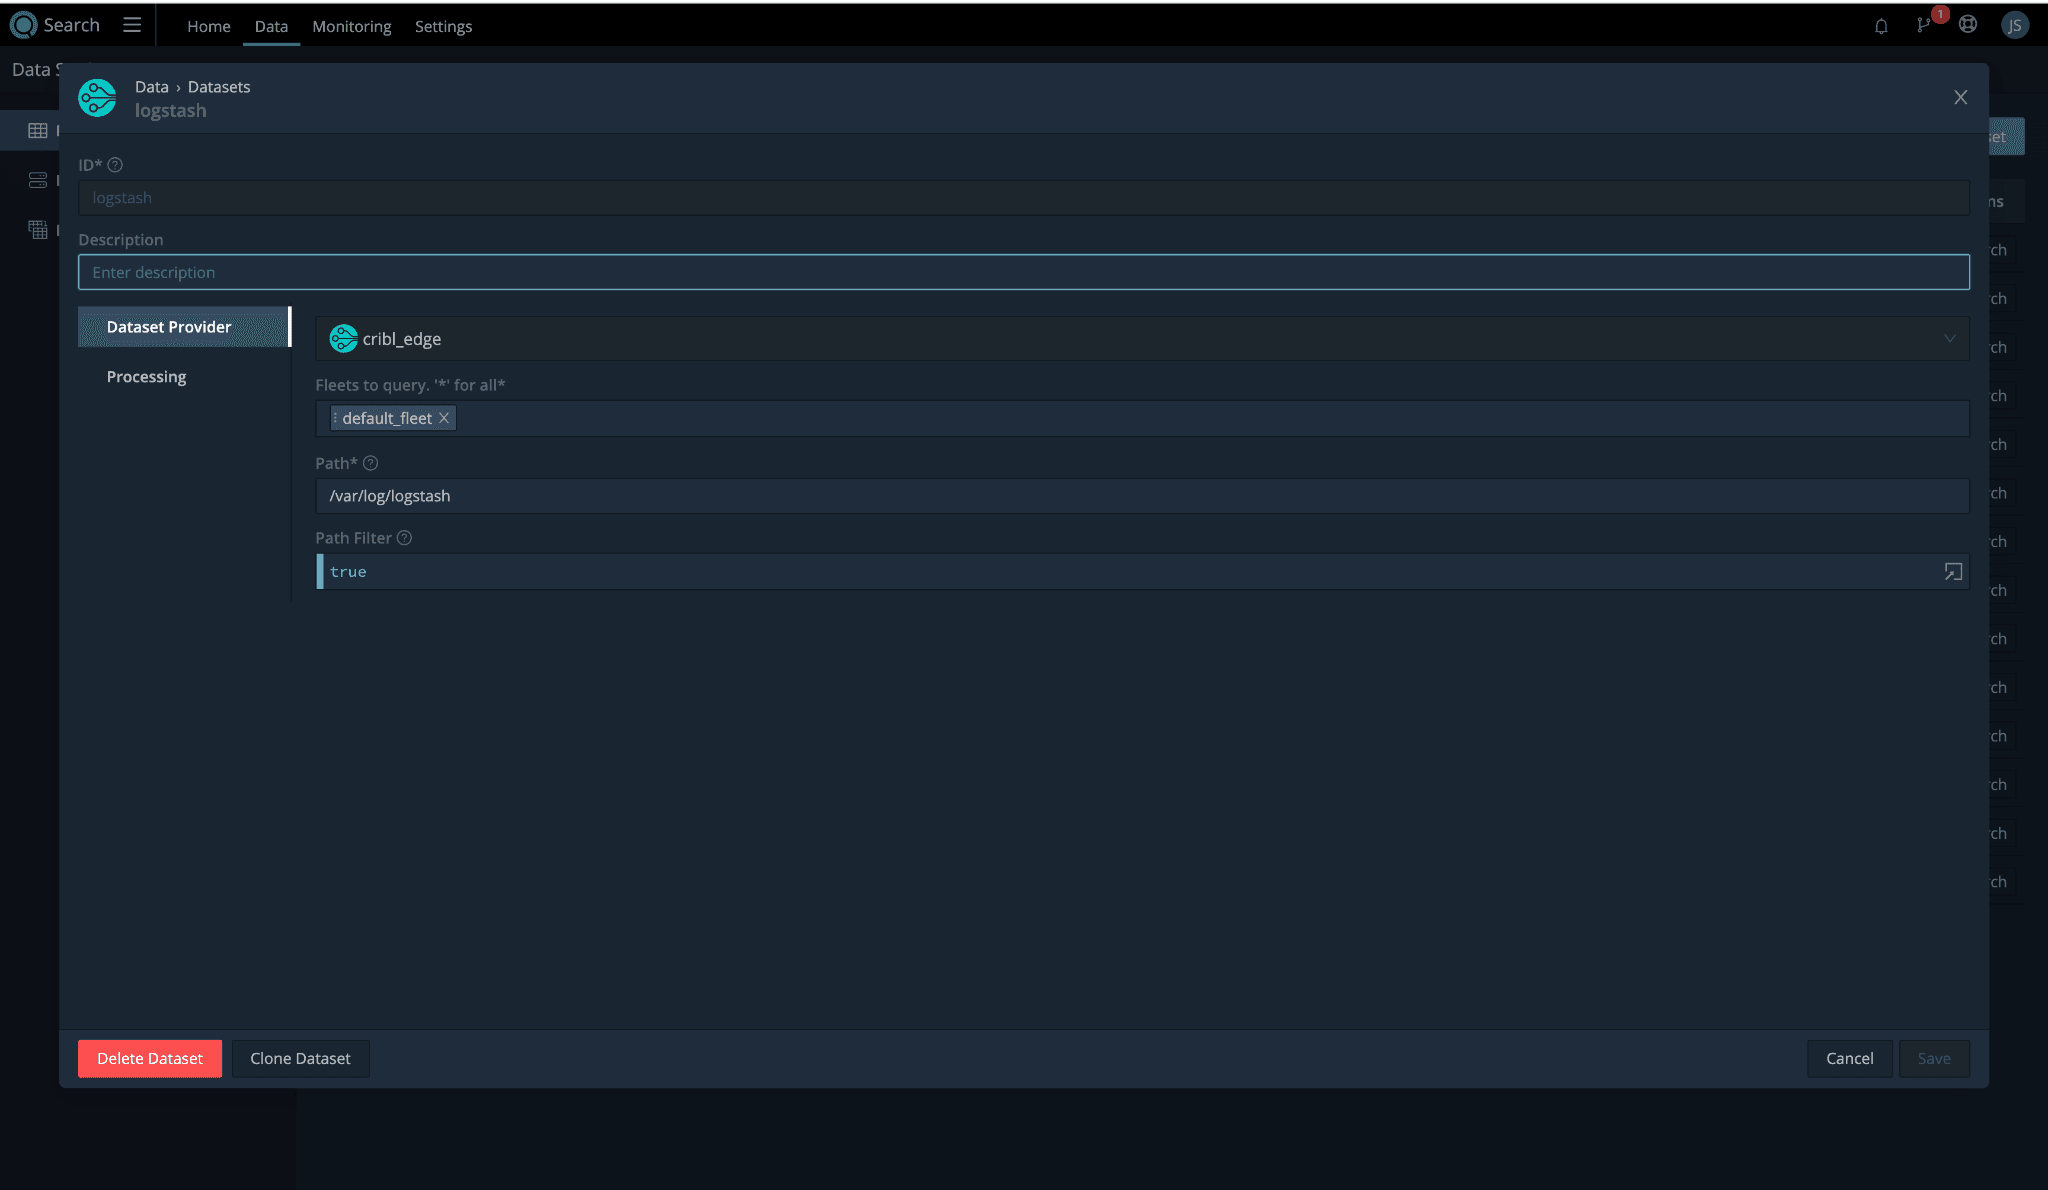
Task: Open the Monitoring menu
Action: tap(351, 27)
